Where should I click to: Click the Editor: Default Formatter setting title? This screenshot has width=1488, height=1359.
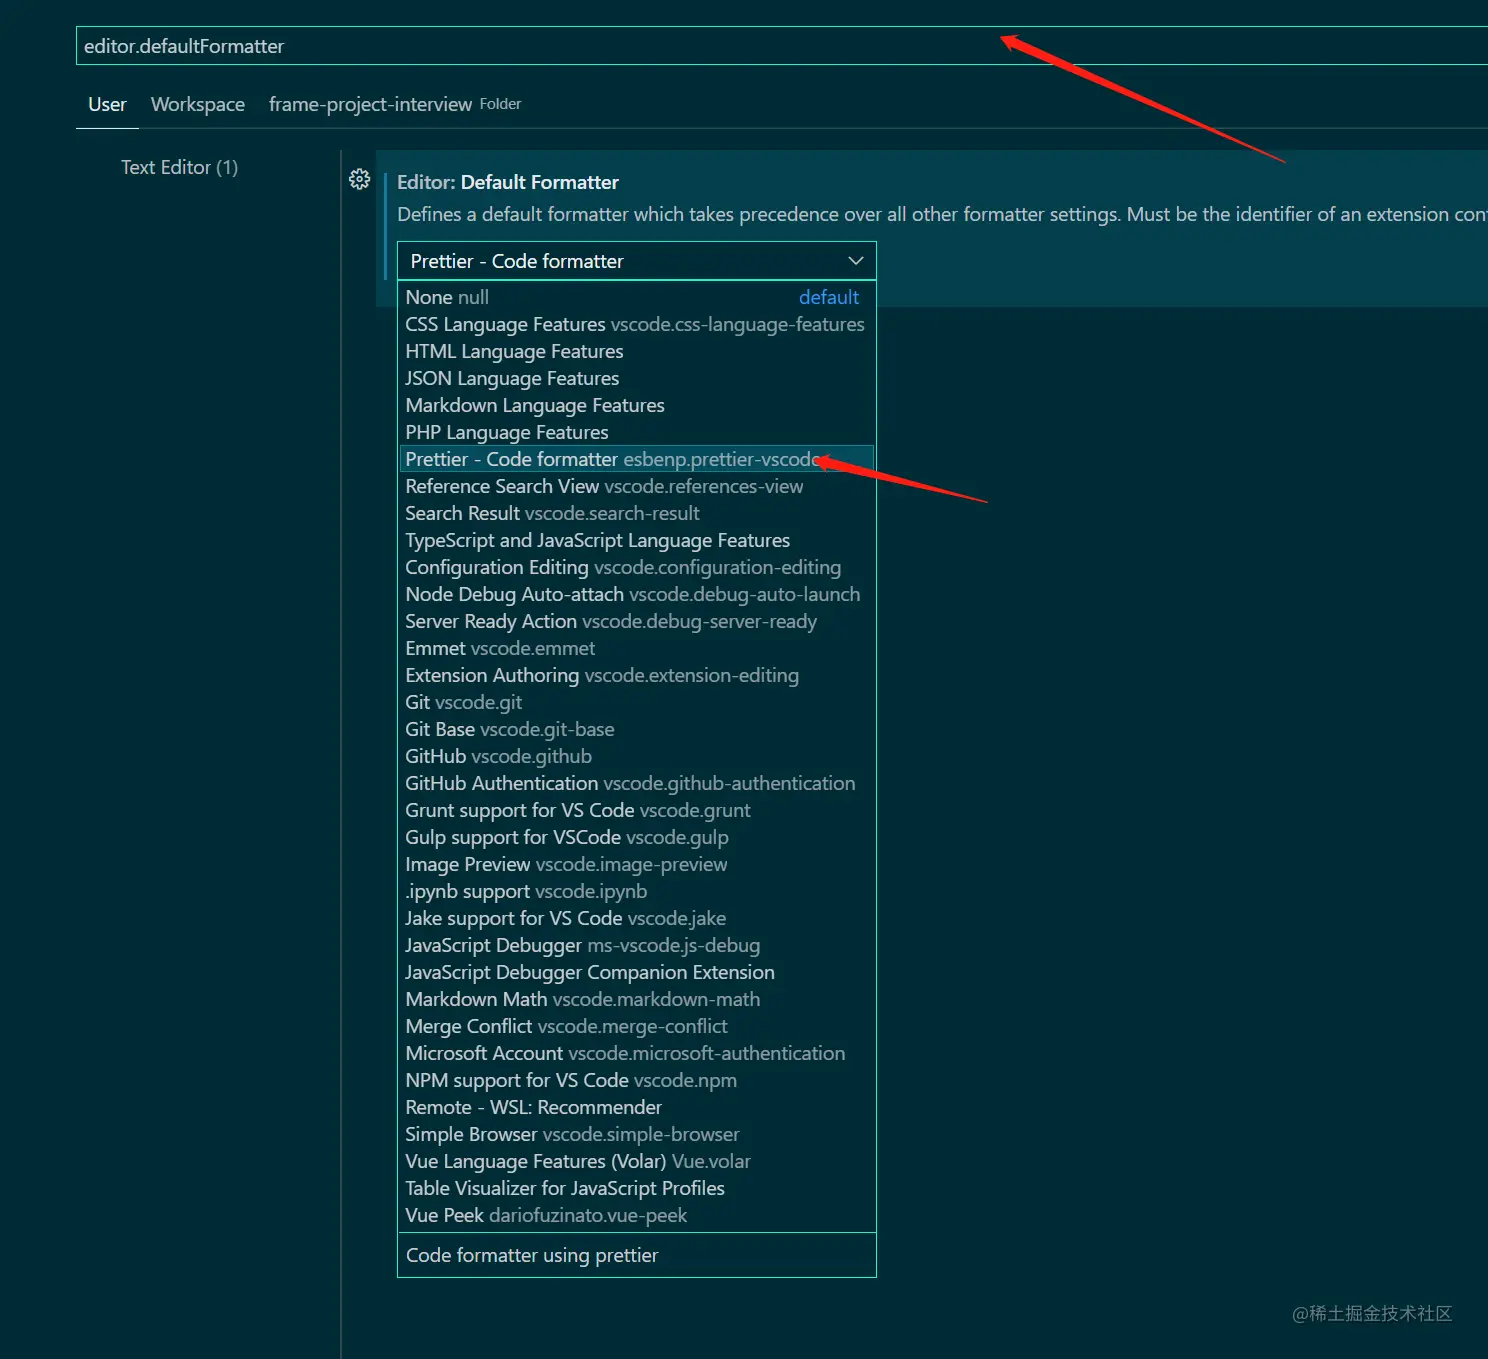click(x=508, y=182)
